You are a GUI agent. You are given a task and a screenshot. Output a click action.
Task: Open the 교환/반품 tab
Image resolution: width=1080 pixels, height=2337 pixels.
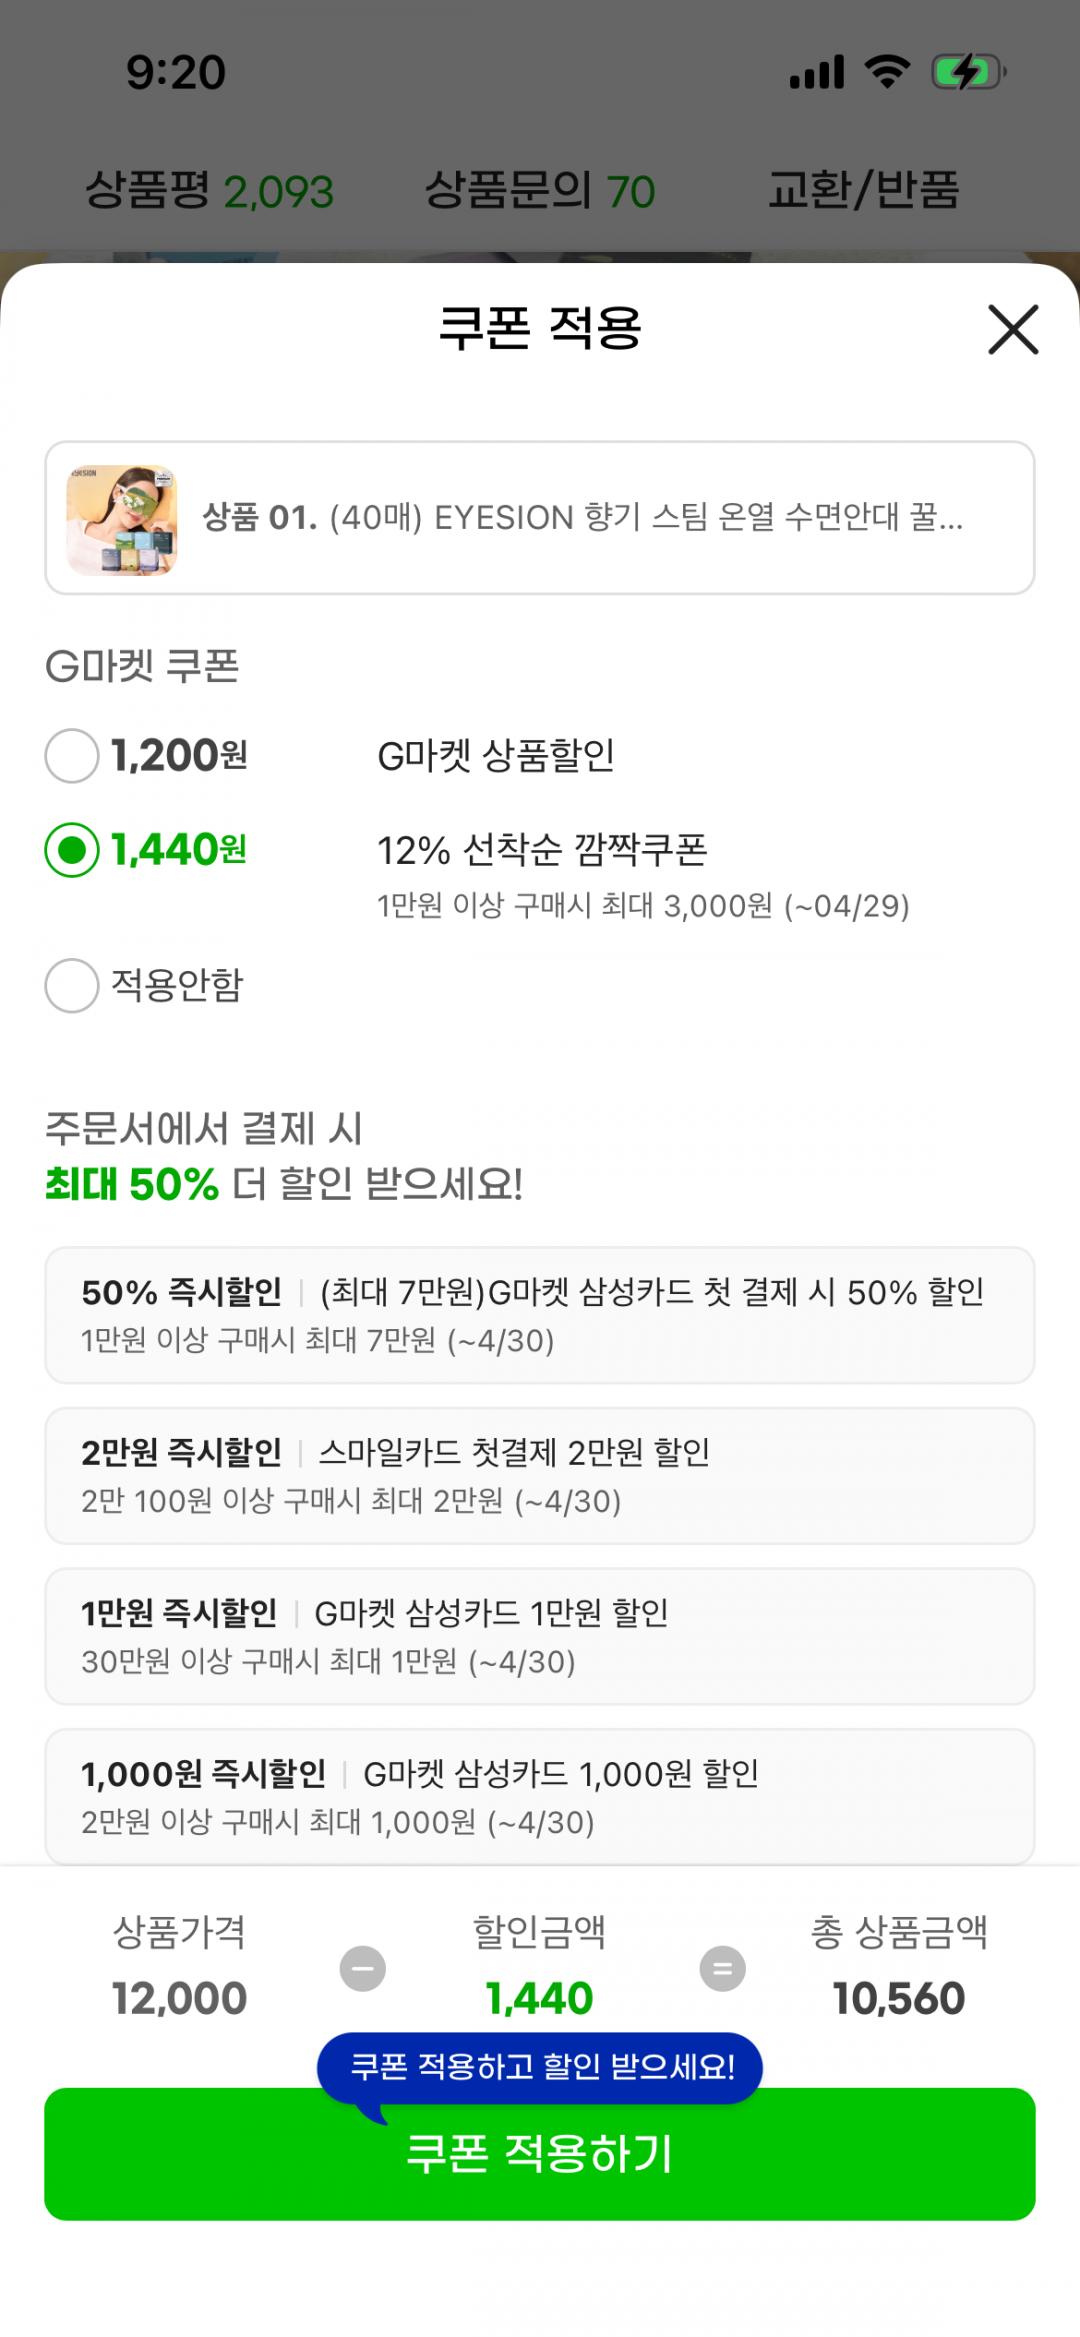tap(863, 190)
